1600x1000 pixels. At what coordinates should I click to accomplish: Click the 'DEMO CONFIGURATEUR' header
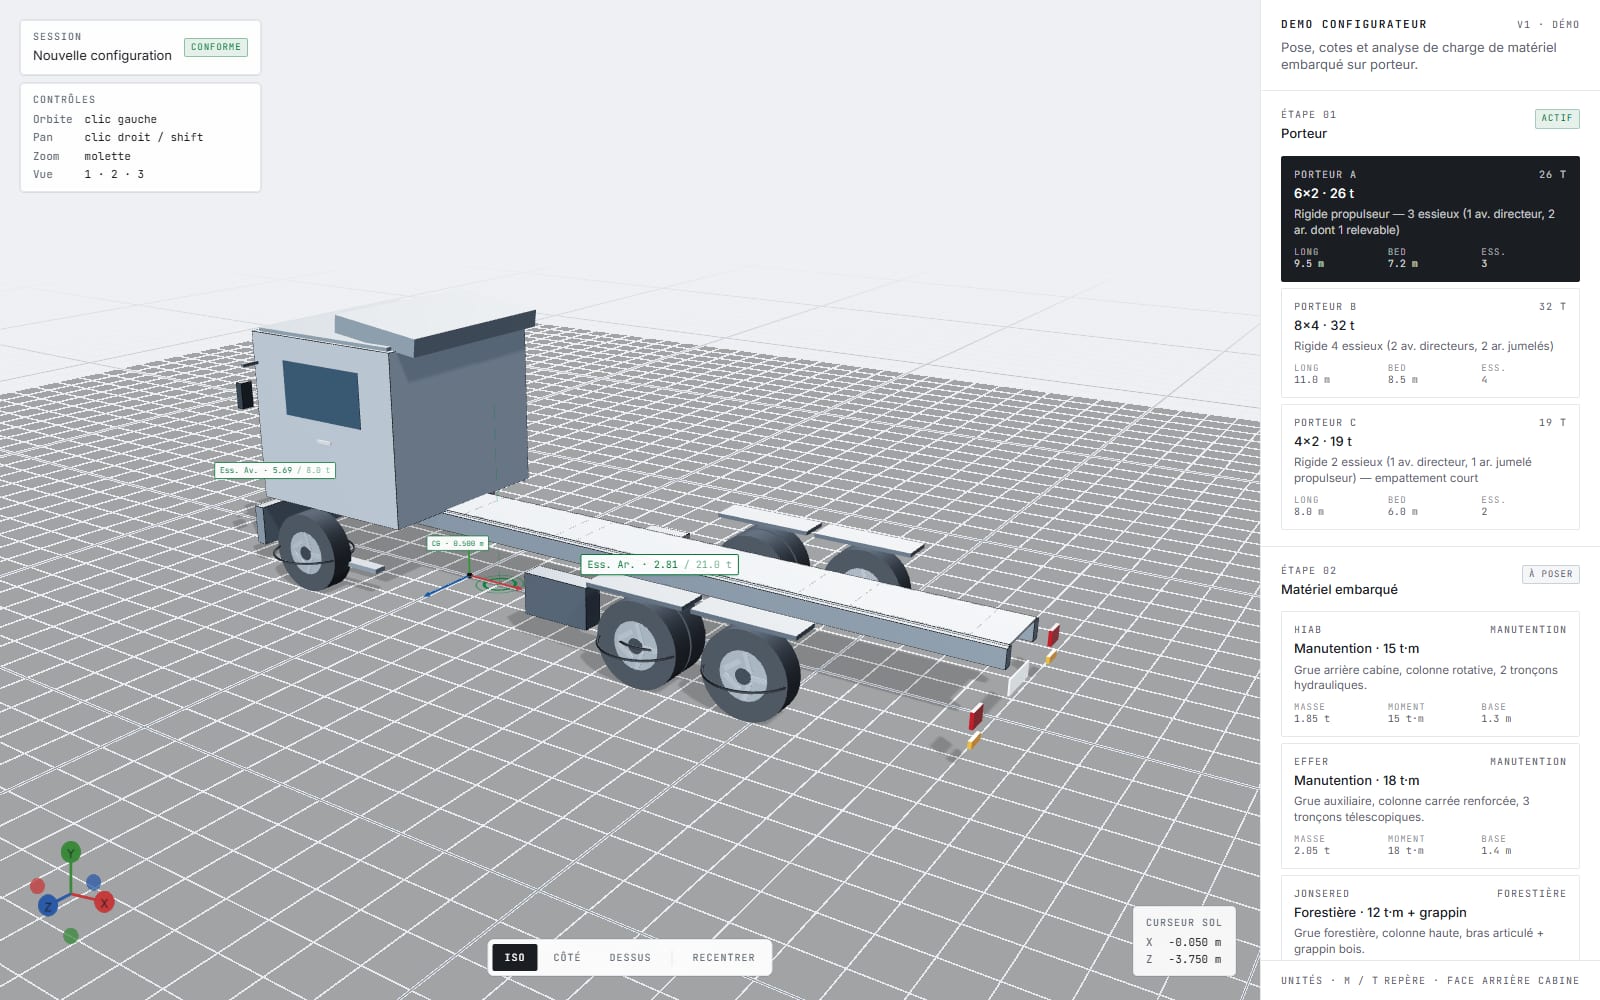pyautogui.click(x=1354, y=24)
